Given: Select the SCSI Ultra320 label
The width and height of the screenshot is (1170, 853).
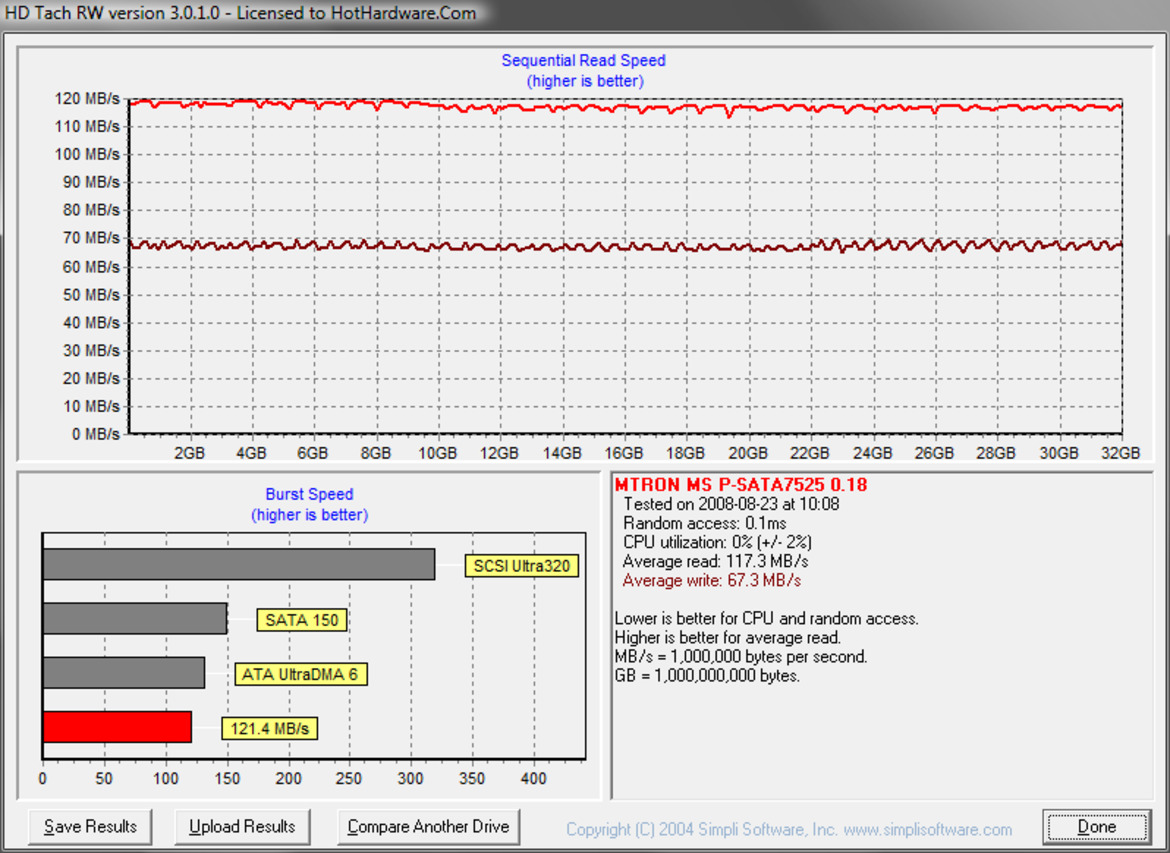Looking at the screenshot, I should 522,566.
